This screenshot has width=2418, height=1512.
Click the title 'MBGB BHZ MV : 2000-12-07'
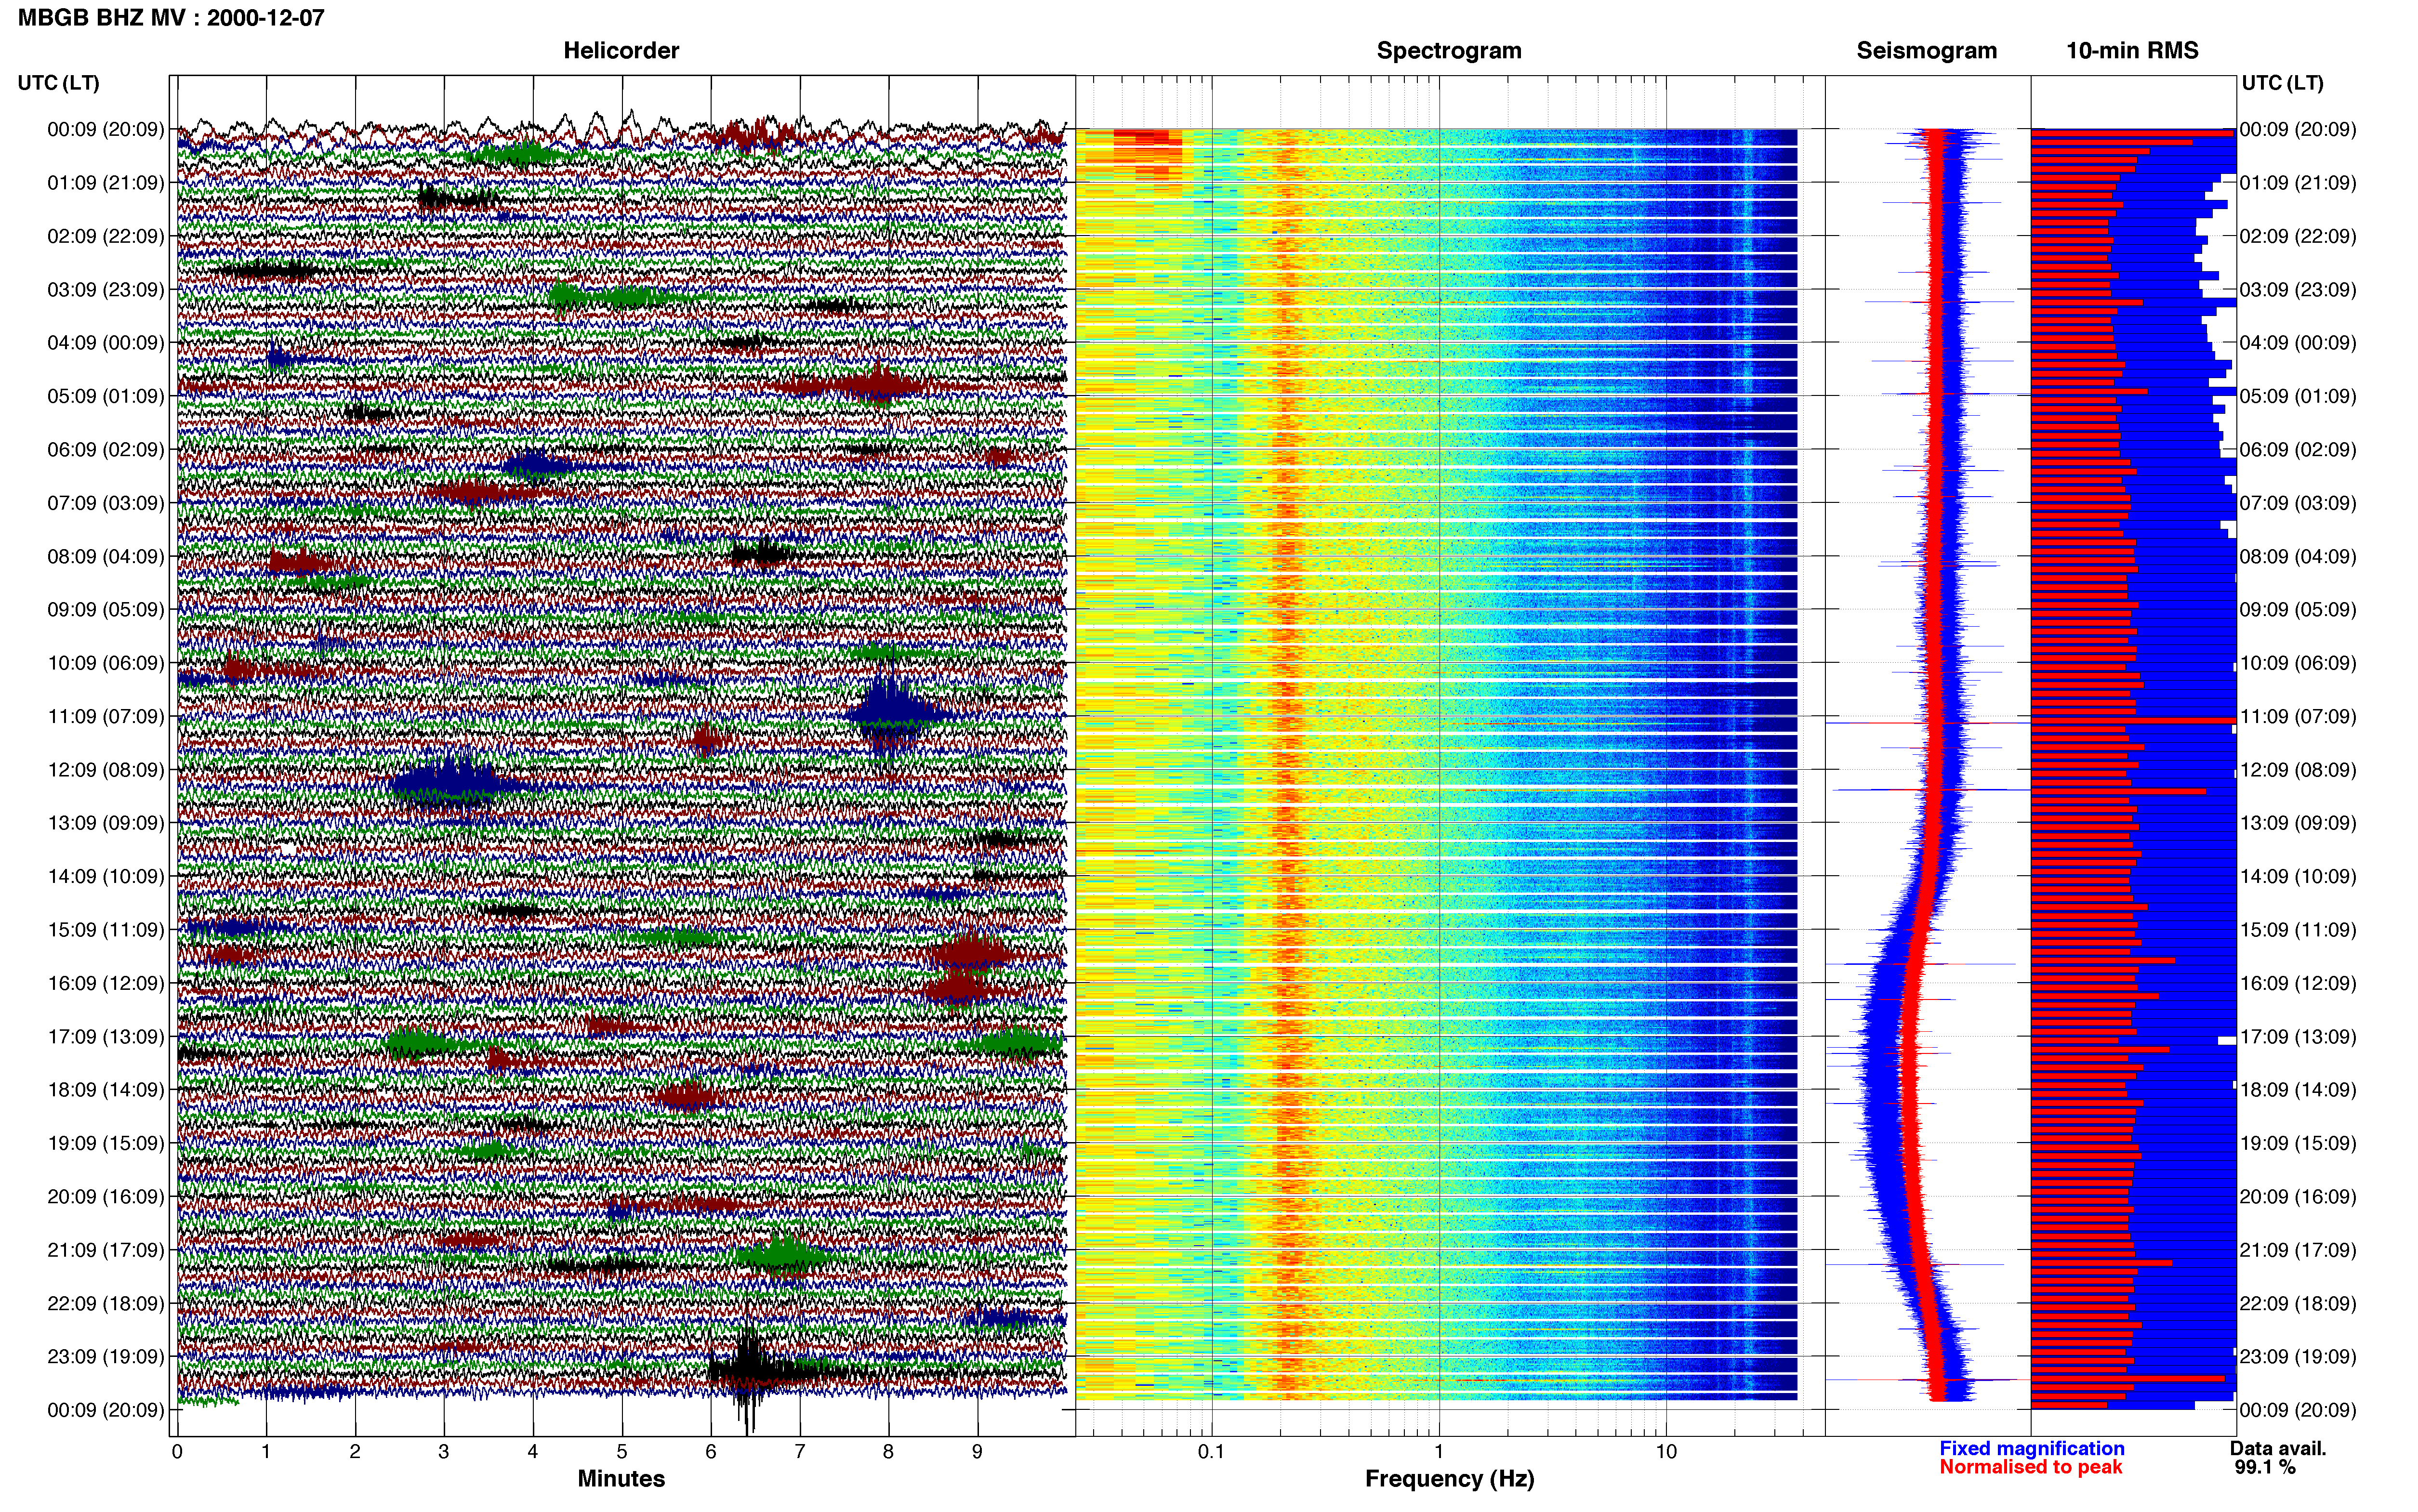[x=171, y=17]
